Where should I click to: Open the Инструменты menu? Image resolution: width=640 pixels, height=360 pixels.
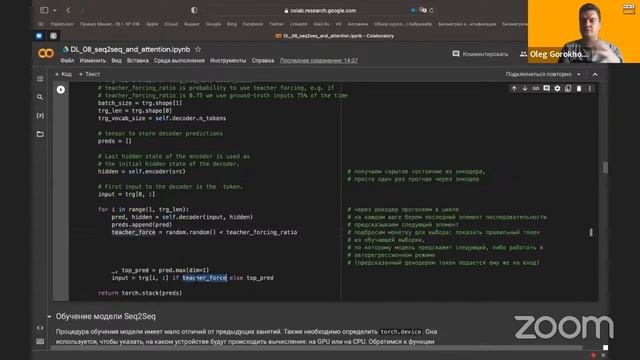228,60
